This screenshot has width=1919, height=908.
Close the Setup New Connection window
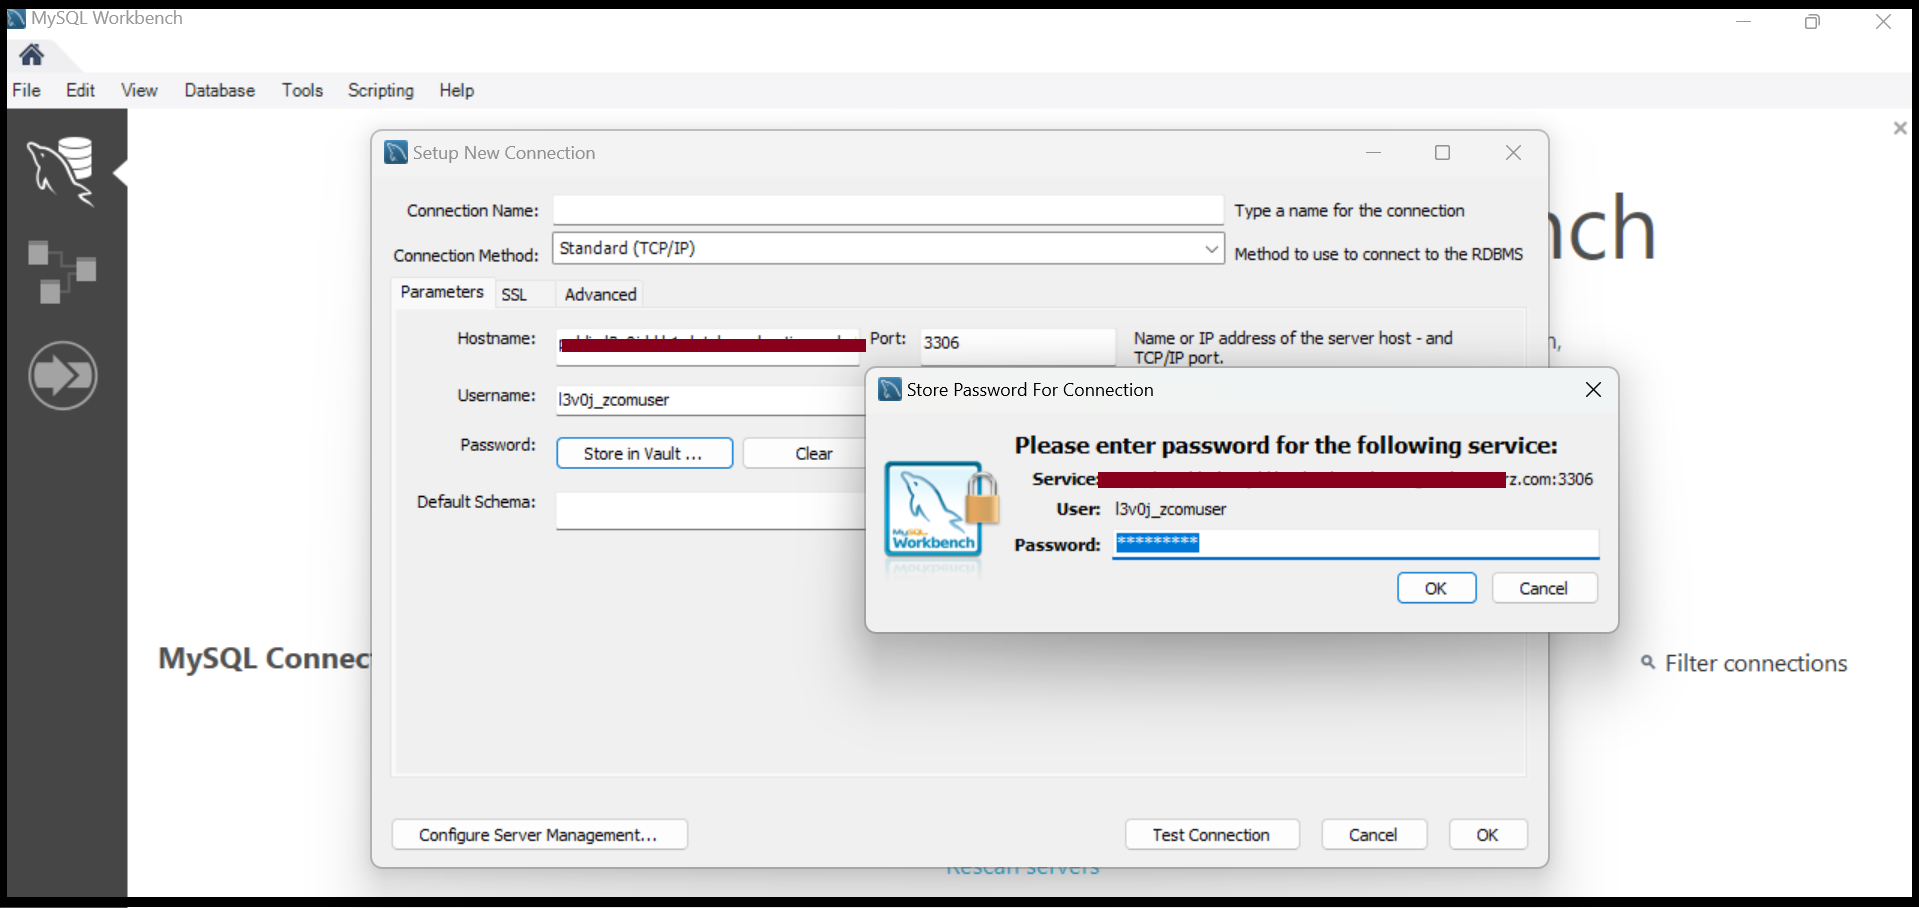click(x=1513, y=152)
